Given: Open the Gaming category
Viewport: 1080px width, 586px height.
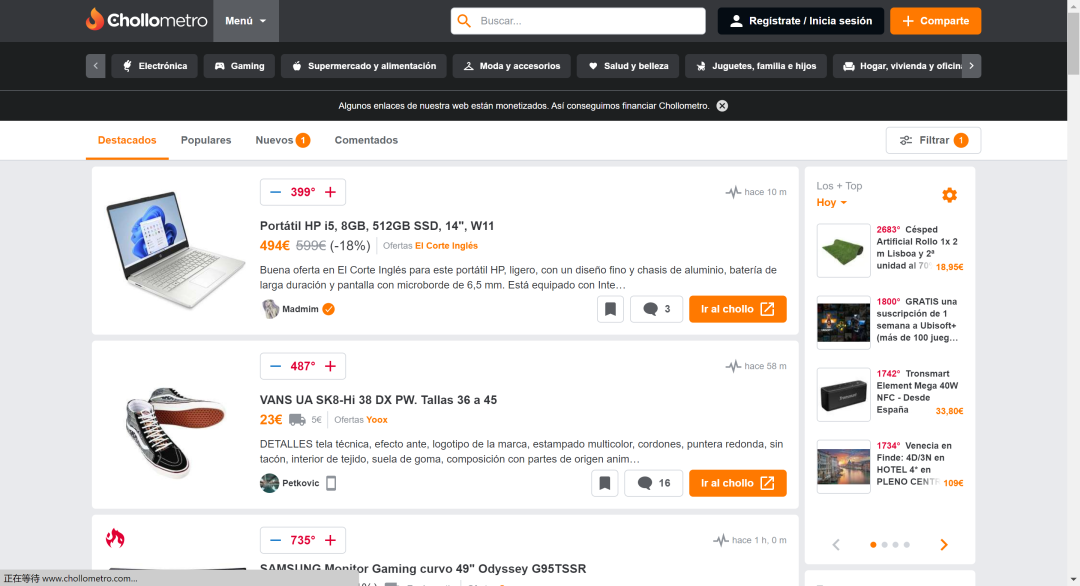Looking at the screenshot, I should pyautogui.click(x=239, y=66).
